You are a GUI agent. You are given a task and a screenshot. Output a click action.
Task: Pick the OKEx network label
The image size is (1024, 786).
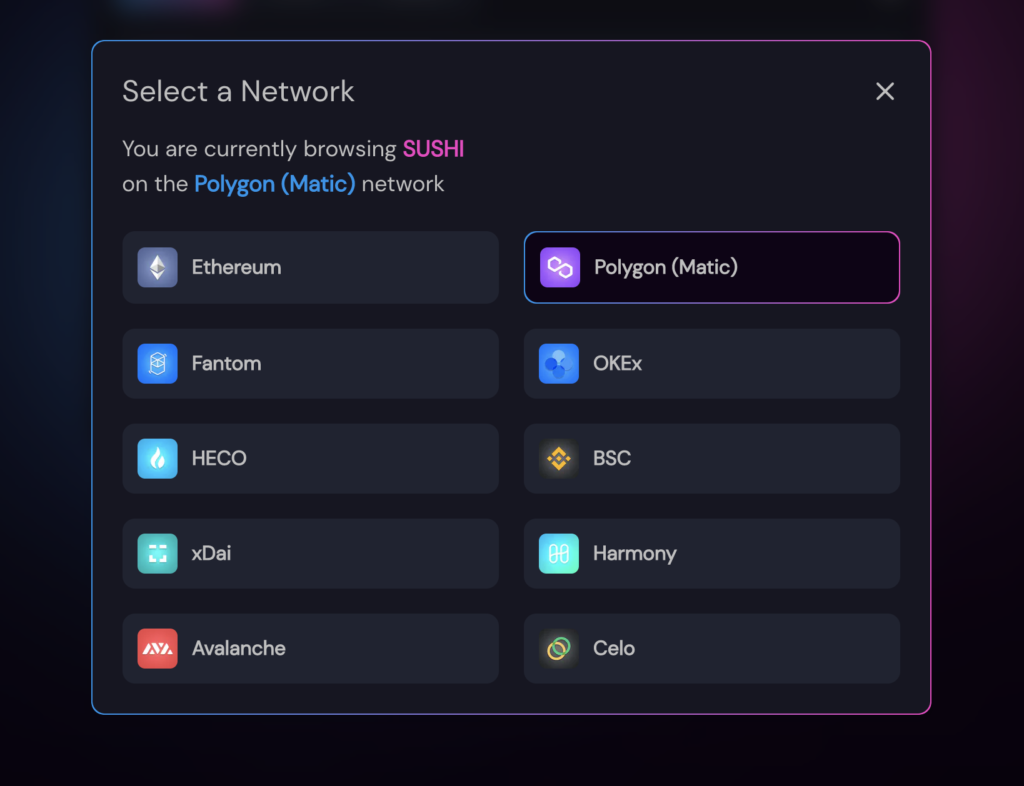click(617, 364)
